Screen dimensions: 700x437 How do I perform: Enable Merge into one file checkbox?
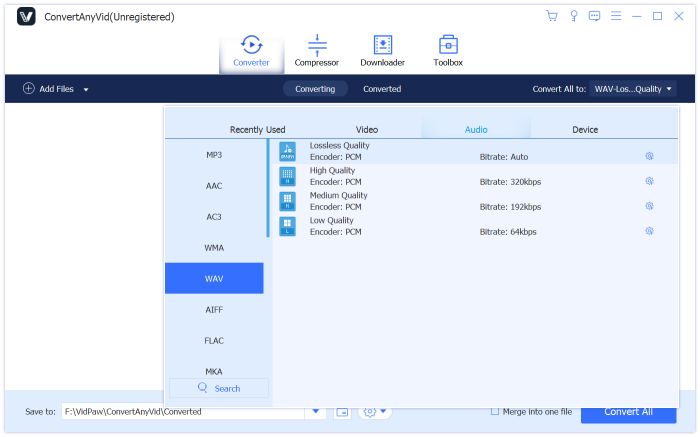[x=494, y=411]
